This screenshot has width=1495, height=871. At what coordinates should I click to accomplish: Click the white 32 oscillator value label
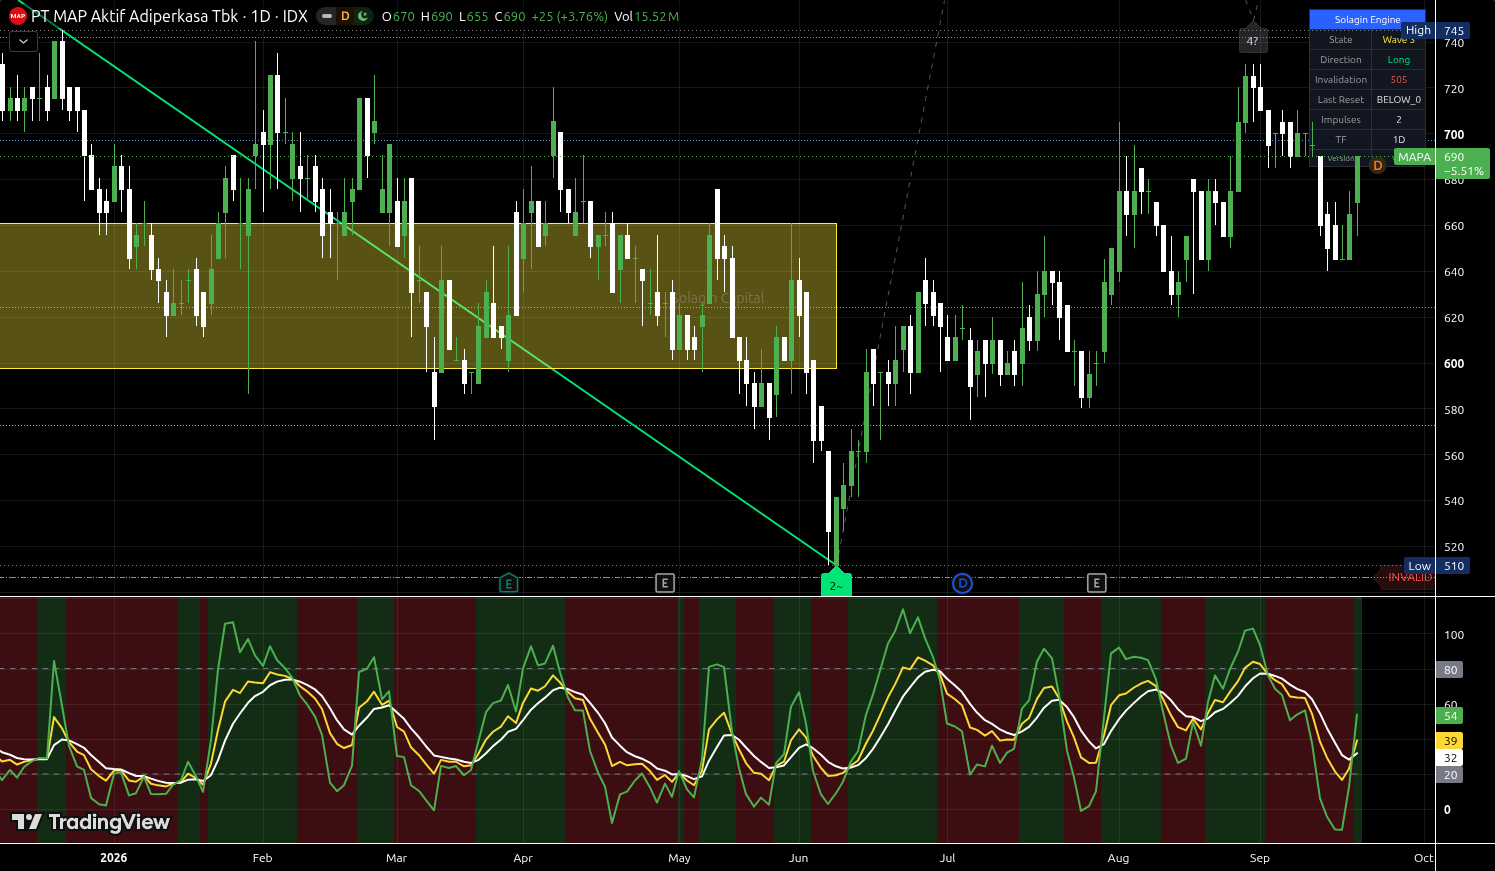[x=1451, y=758]
